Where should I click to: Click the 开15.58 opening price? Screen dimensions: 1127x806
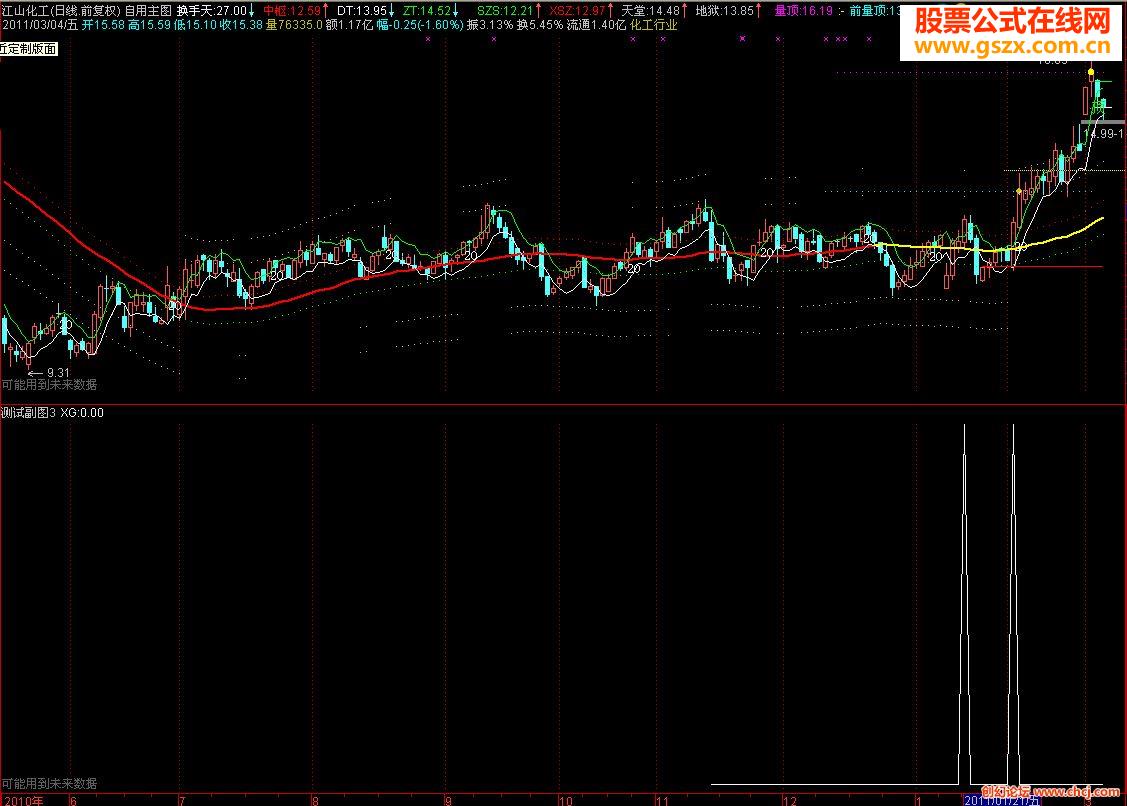[103, 25]
